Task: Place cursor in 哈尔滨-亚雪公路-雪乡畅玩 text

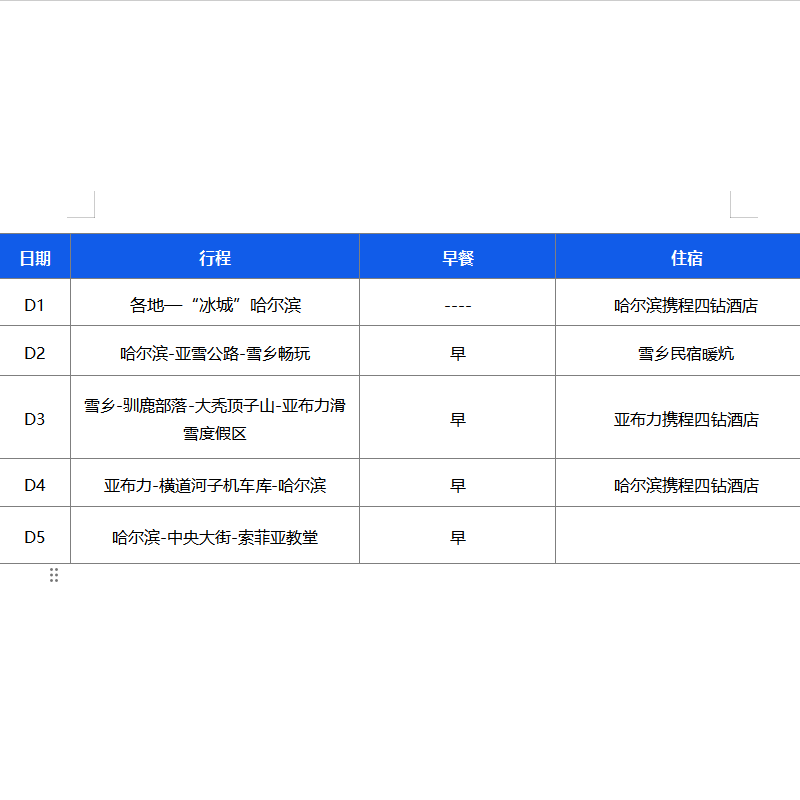Action: (x=215, y=353)
